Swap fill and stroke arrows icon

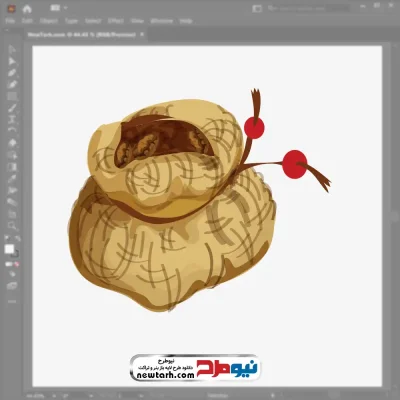(x=18, y=238)
